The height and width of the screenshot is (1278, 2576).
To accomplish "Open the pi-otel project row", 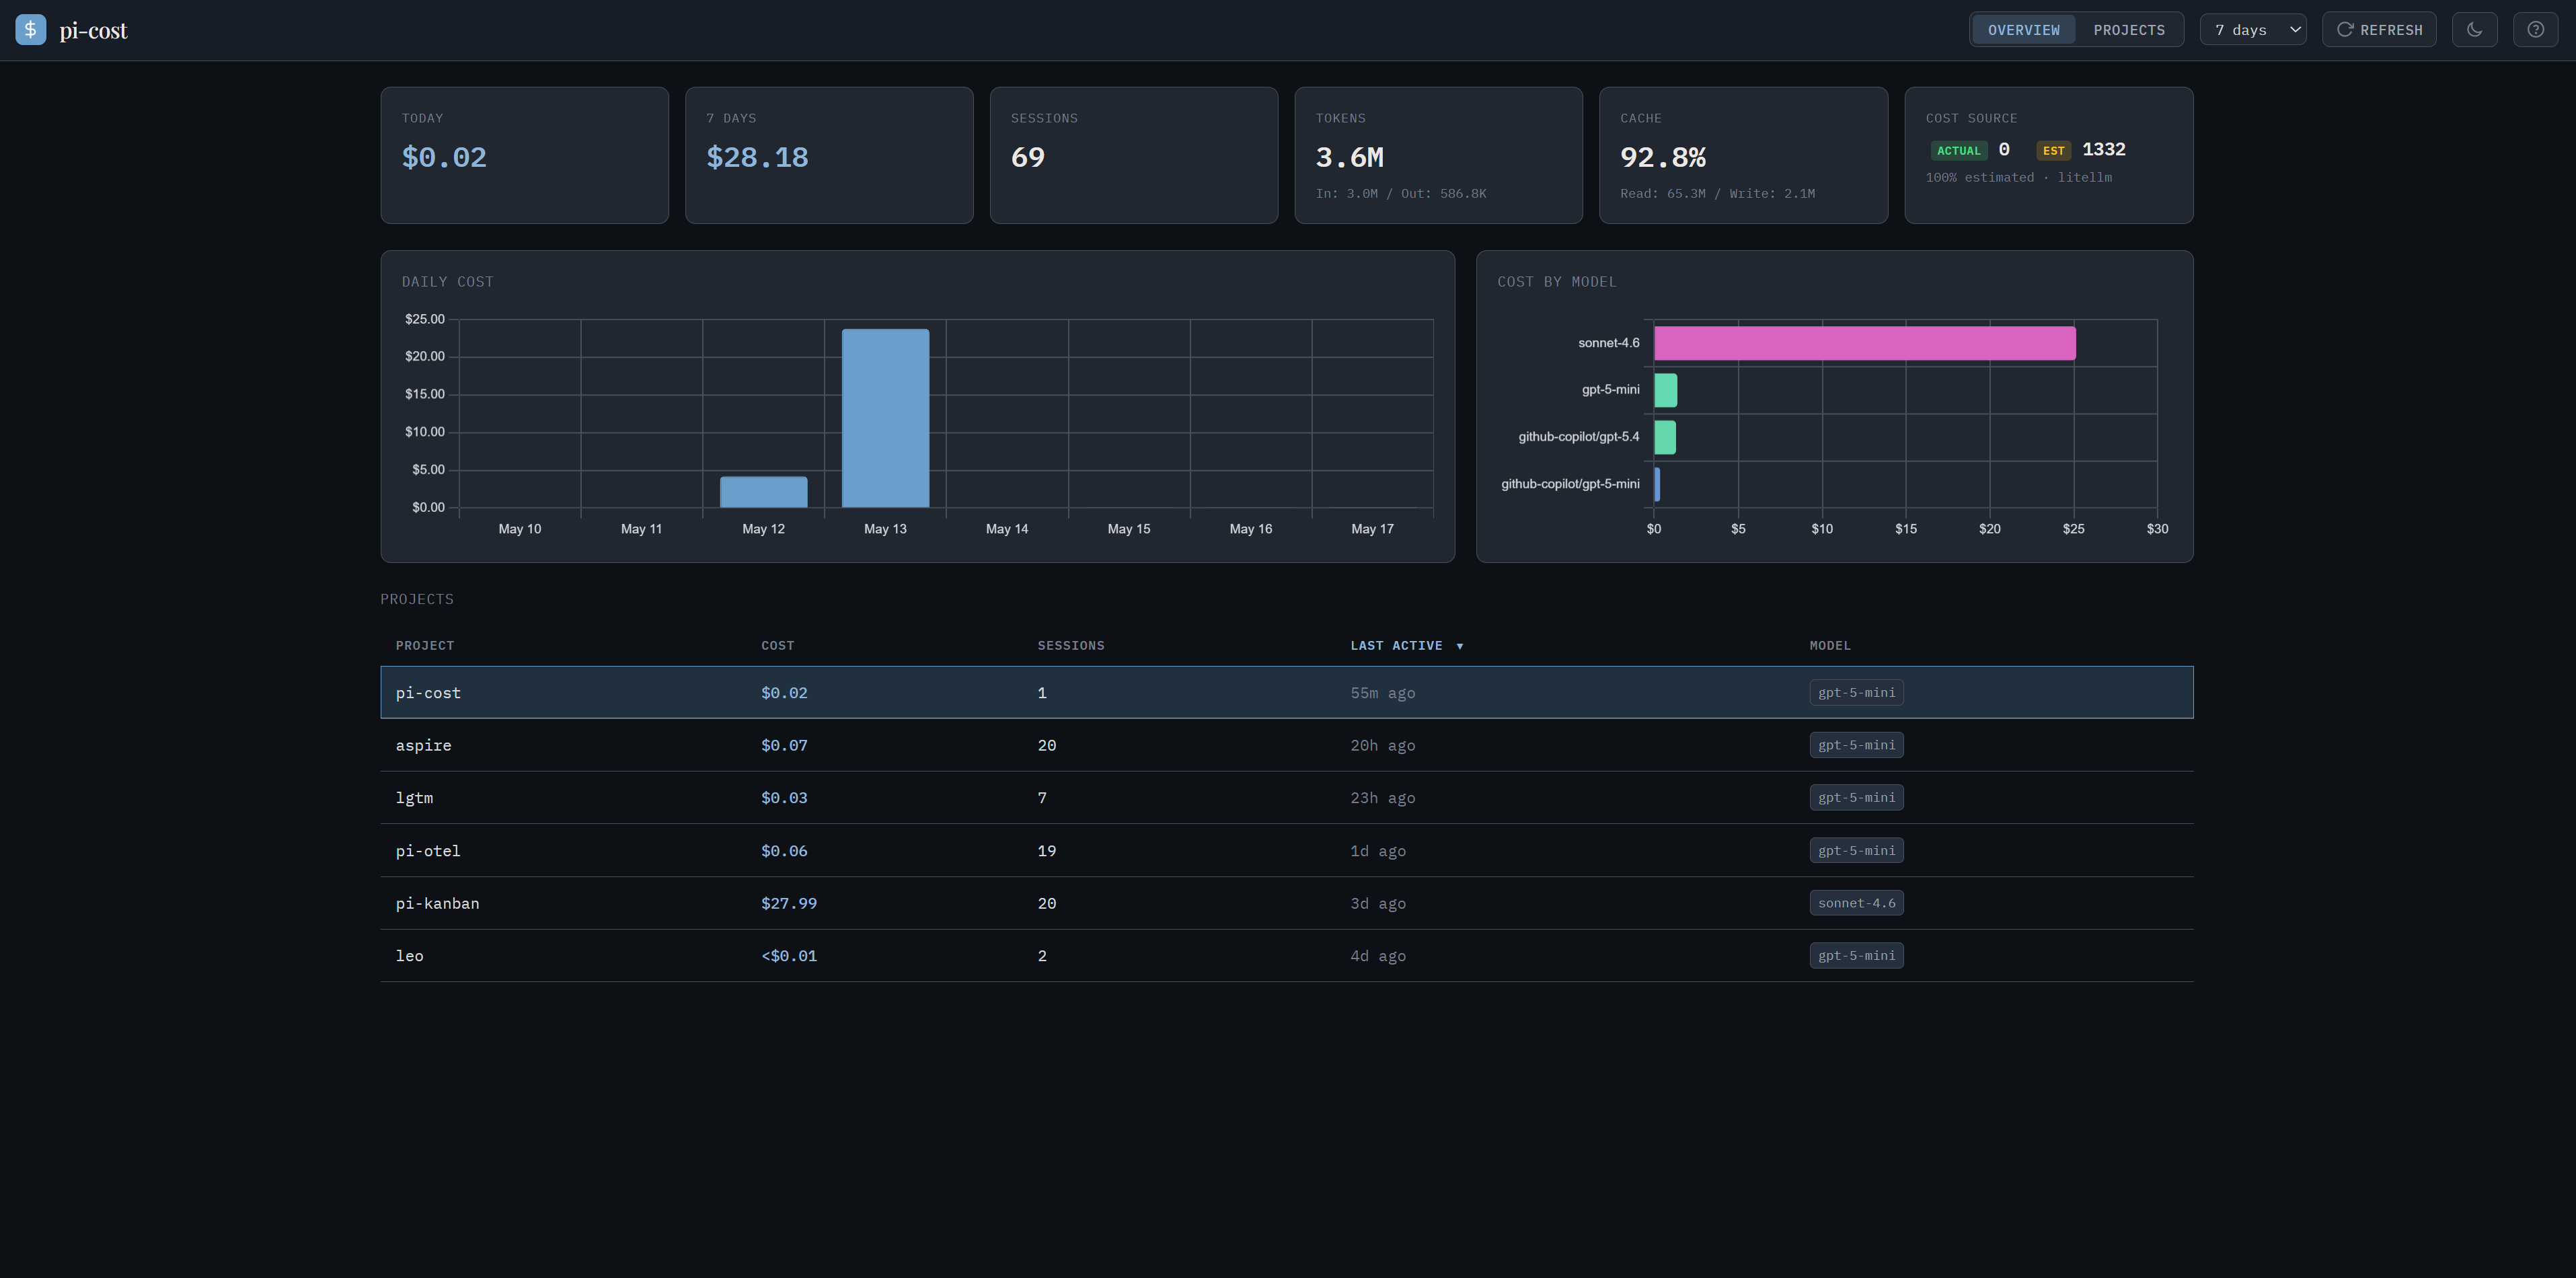I will point(1286,851).
